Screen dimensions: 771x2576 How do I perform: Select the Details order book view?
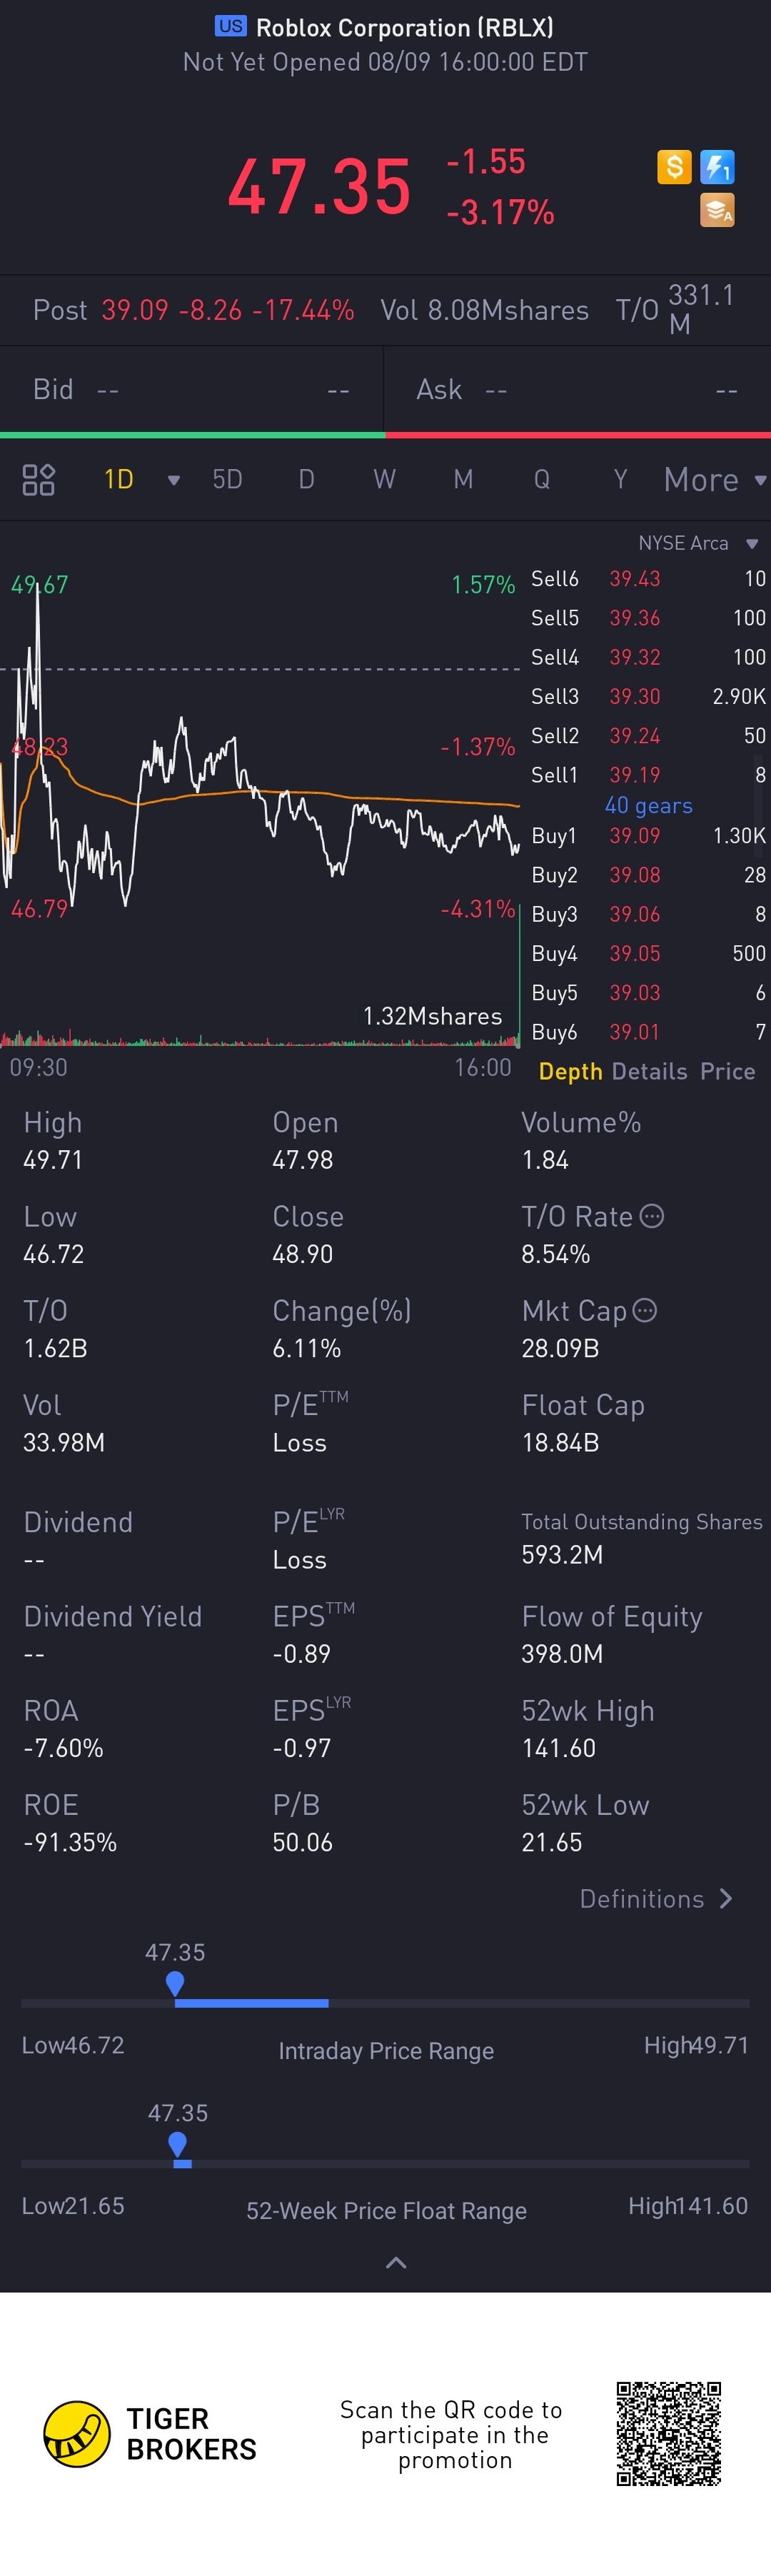coord(649,1072)
